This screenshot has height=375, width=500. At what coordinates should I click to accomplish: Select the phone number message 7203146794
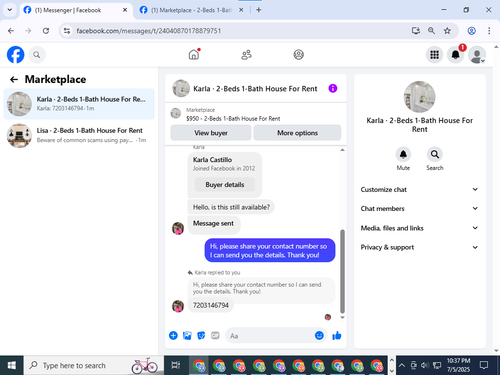pyautogui.click(x=211, y=305)
